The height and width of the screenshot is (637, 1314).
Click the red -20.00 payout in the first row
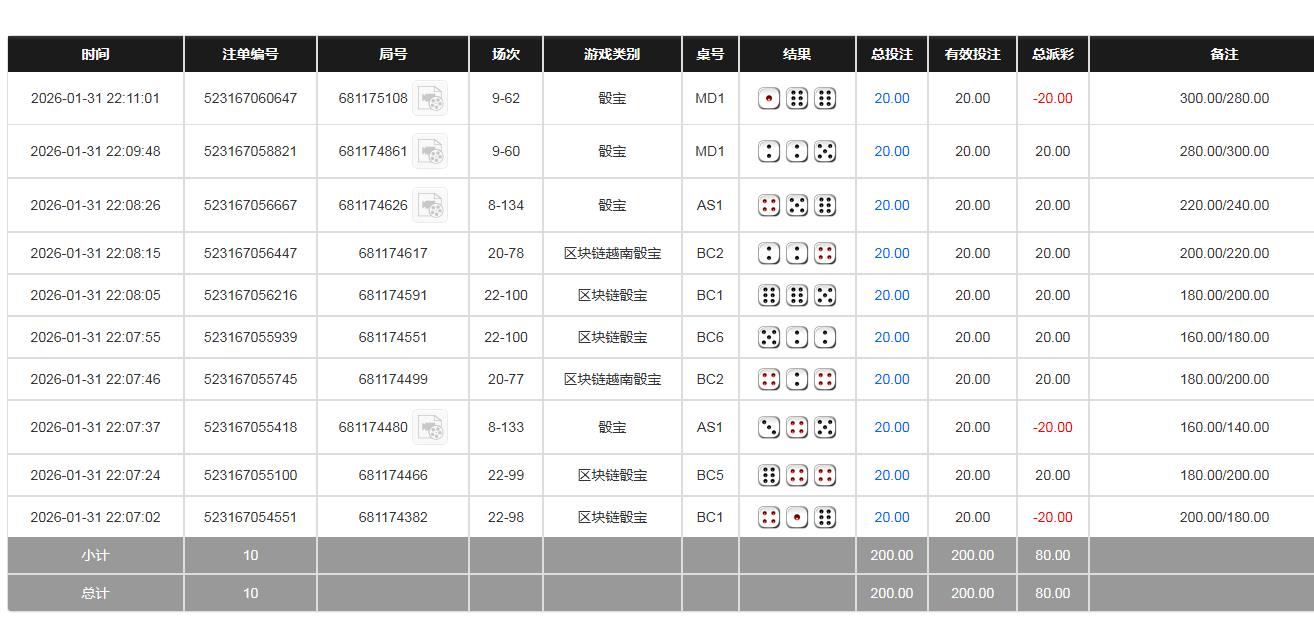click(x=1052, y=98)
